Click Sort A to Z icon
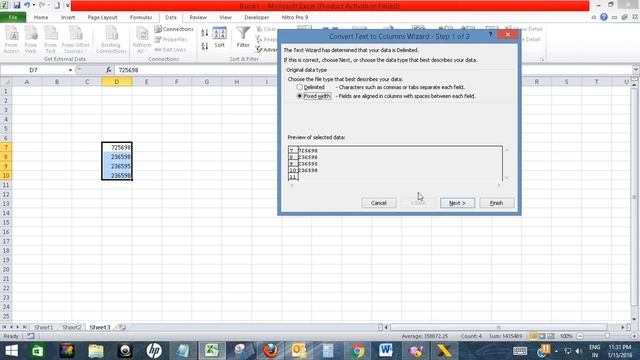The height and width of the screenshot is (360, 640). [204, 33]
